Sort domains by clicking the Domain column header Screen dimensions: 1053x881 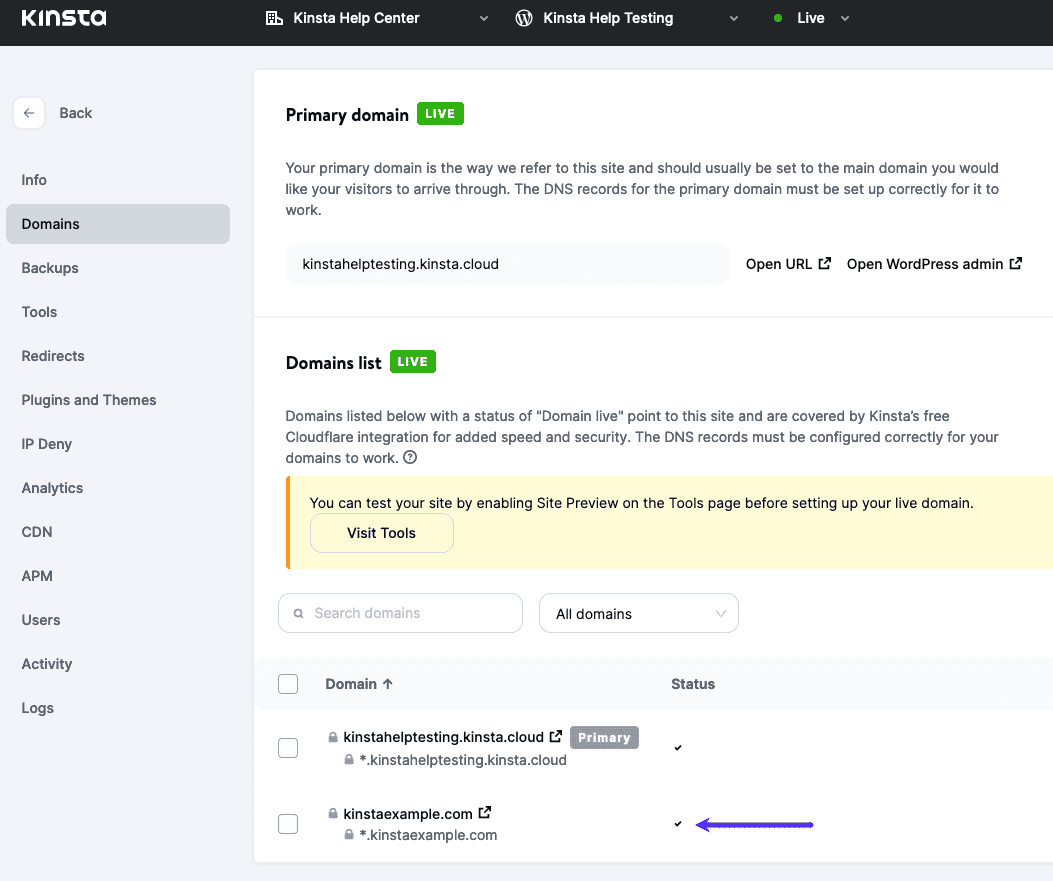click(x=359, y=683)
